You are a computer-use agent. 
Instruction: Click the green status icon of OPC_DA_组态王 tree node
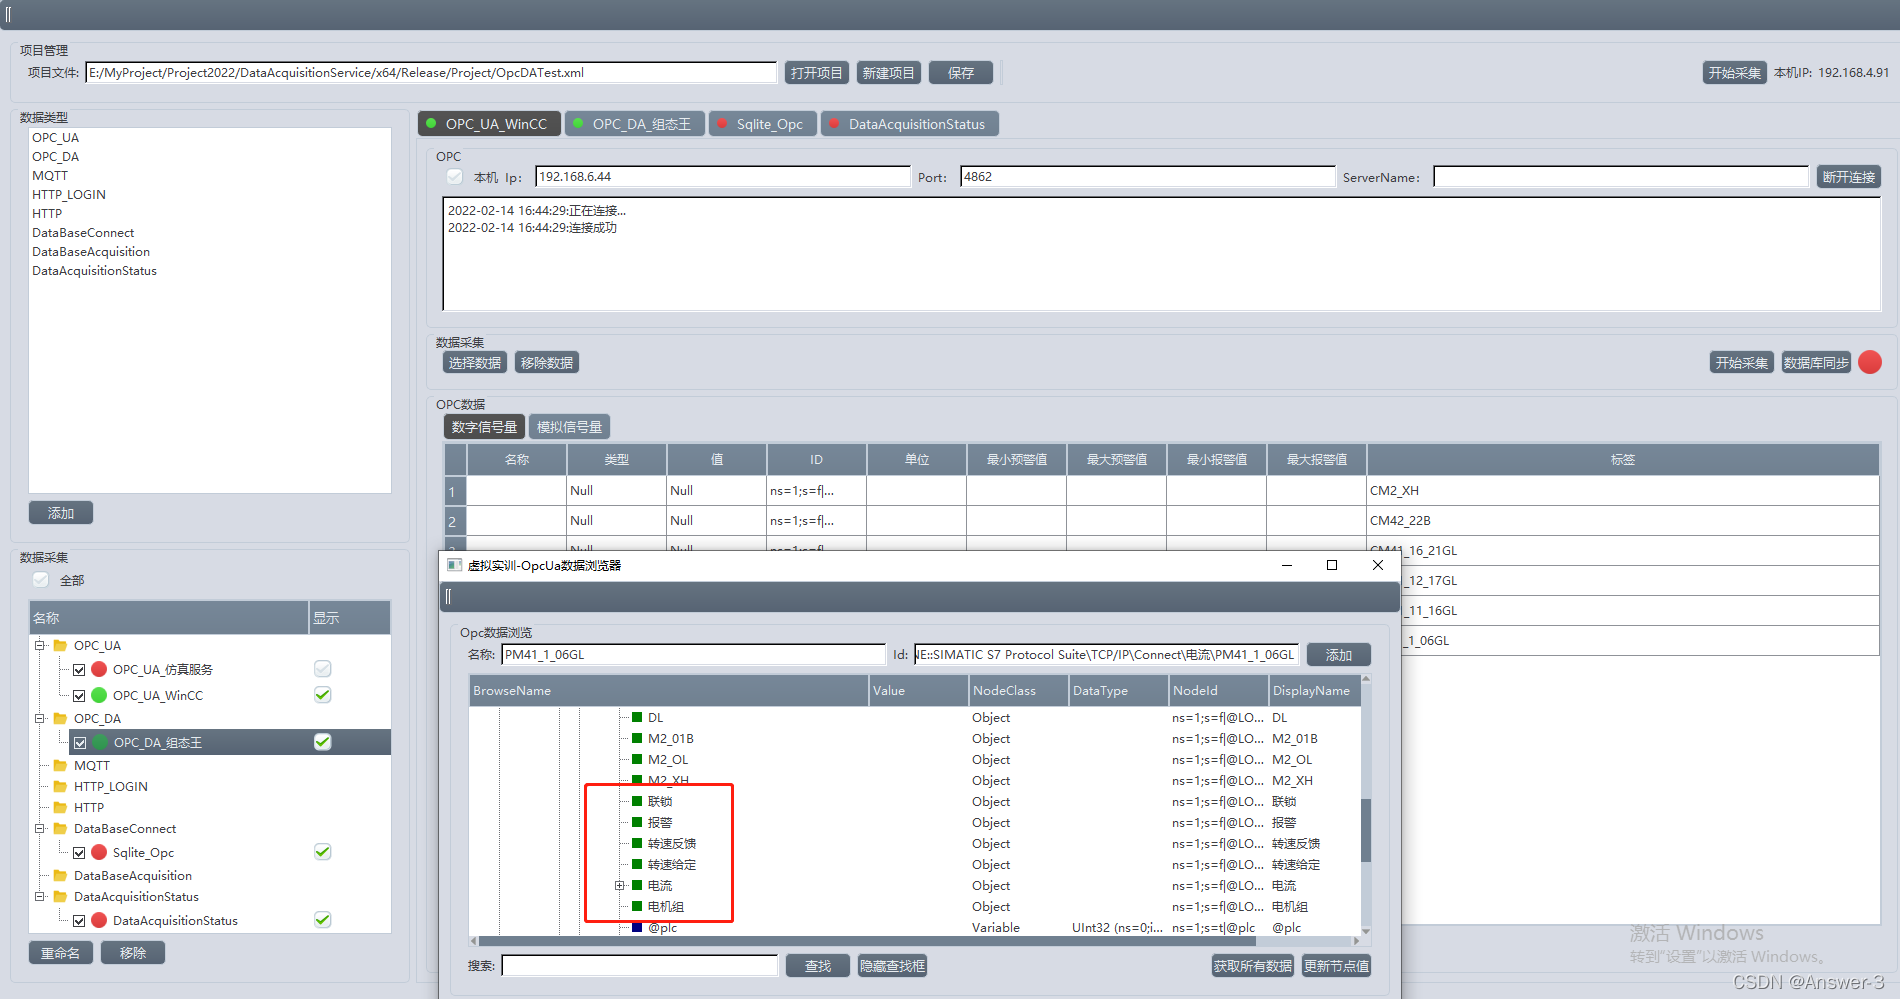point(100,742)
